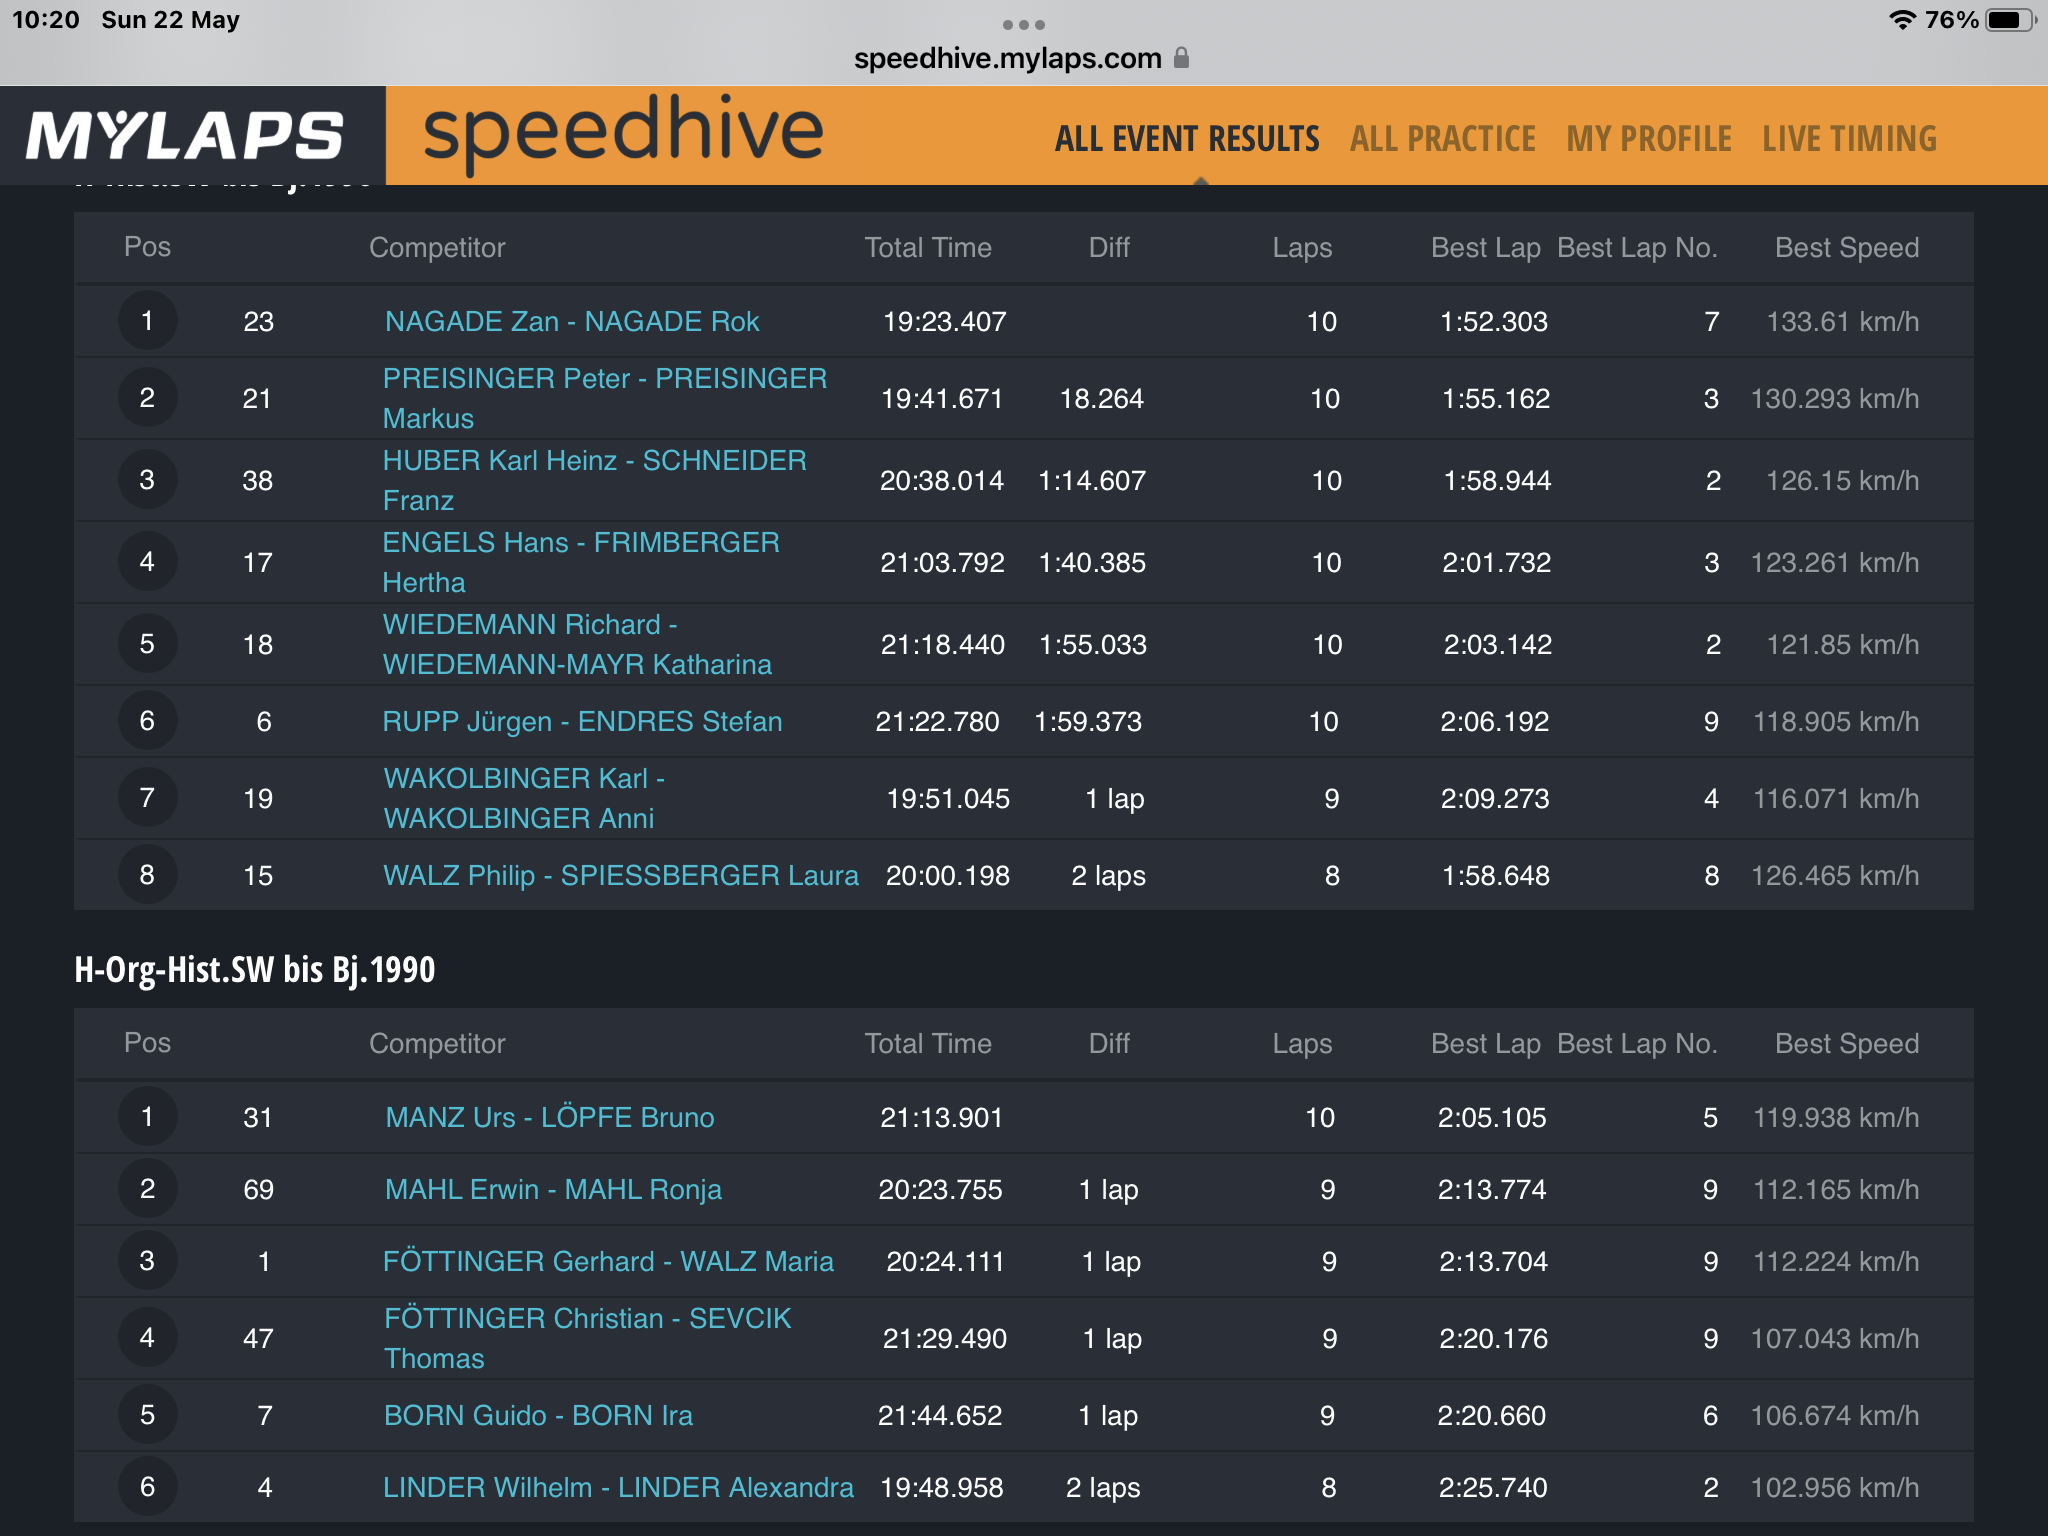Click the position 6 badge for LINDER Wilhelm

(147, 1487)
